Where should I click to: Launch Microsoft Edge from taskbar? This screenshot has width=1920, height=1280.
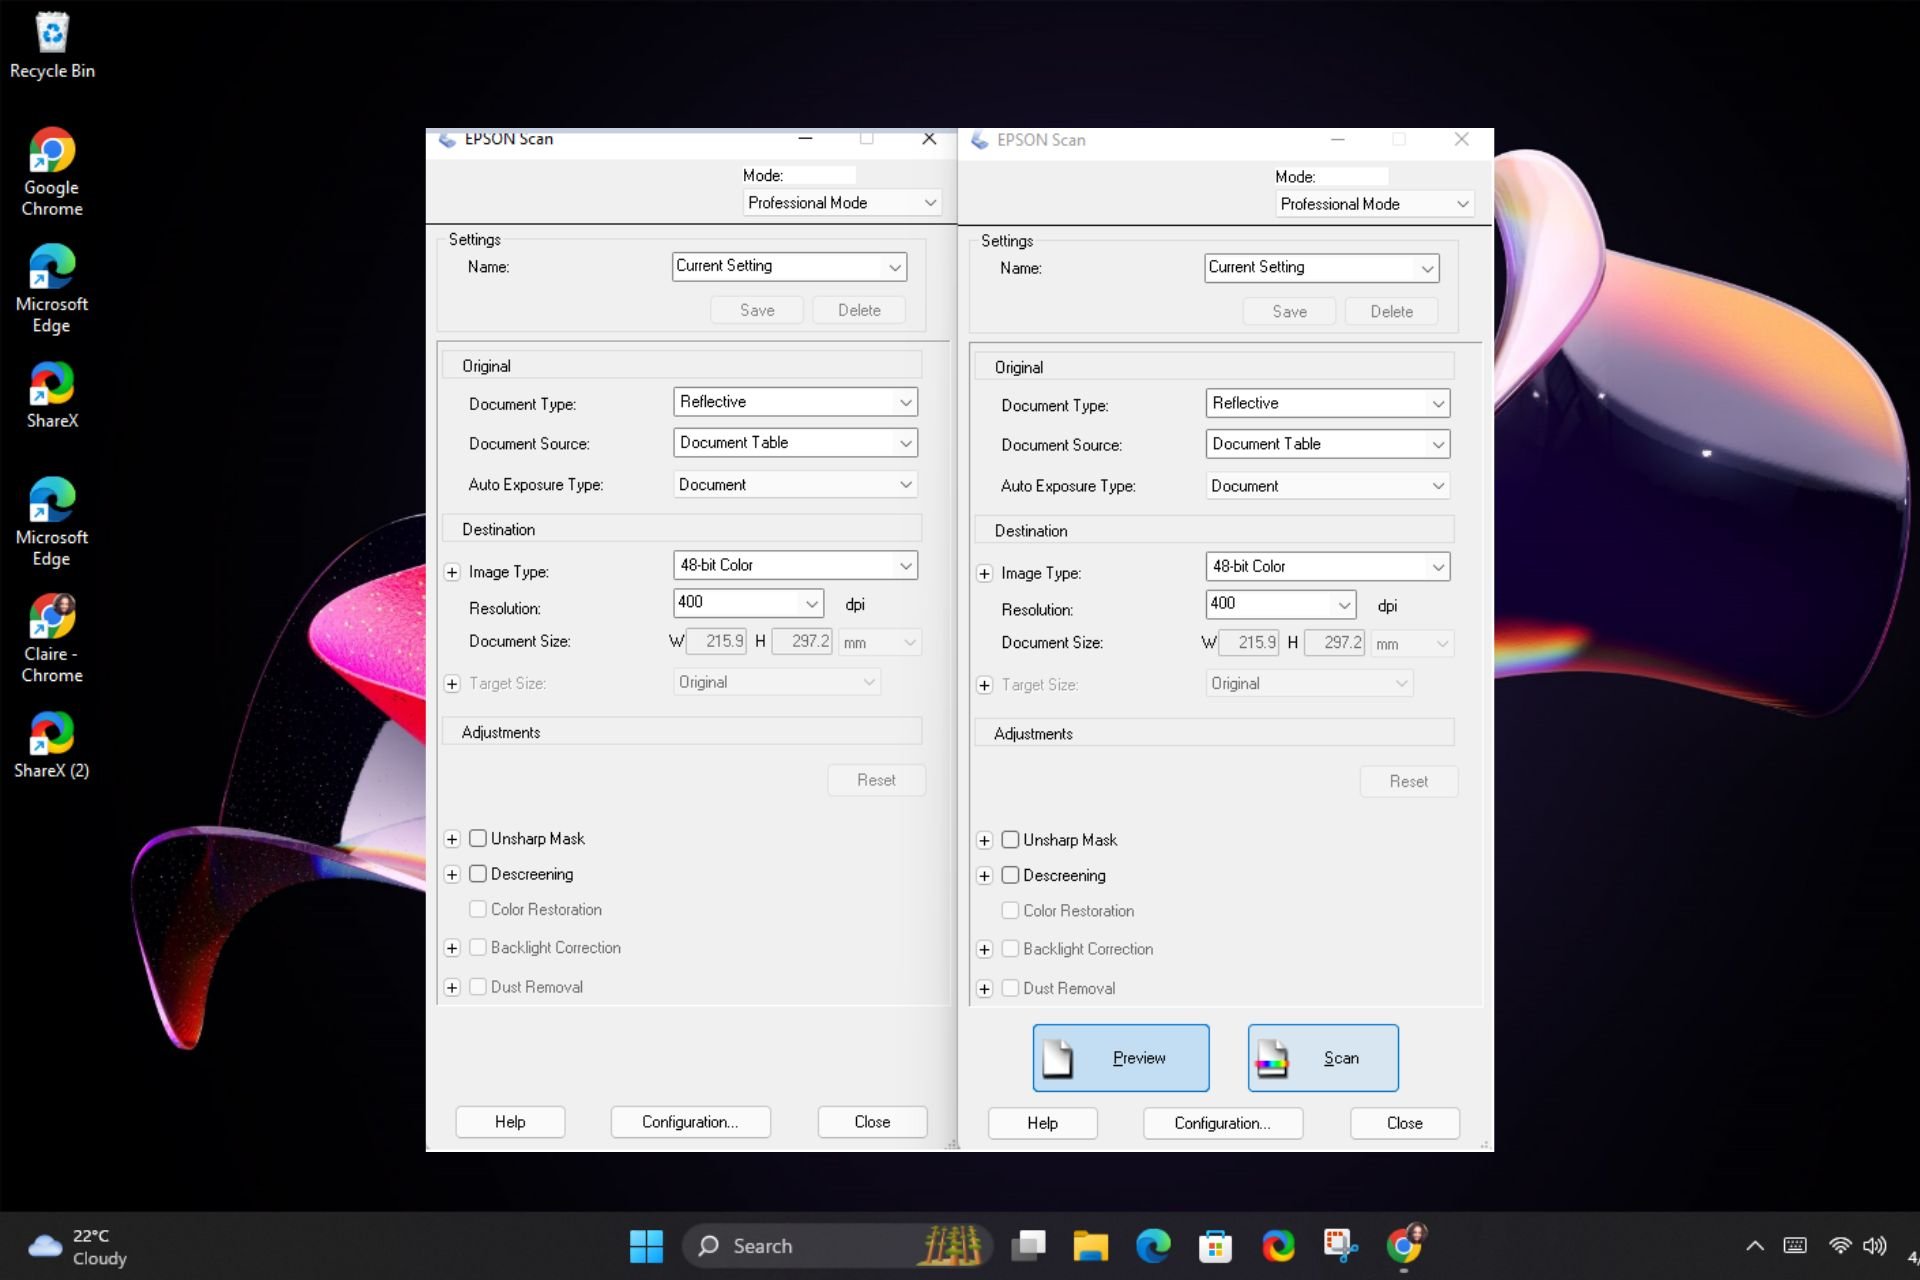pyautogui.click(x=1153, y=1246)
